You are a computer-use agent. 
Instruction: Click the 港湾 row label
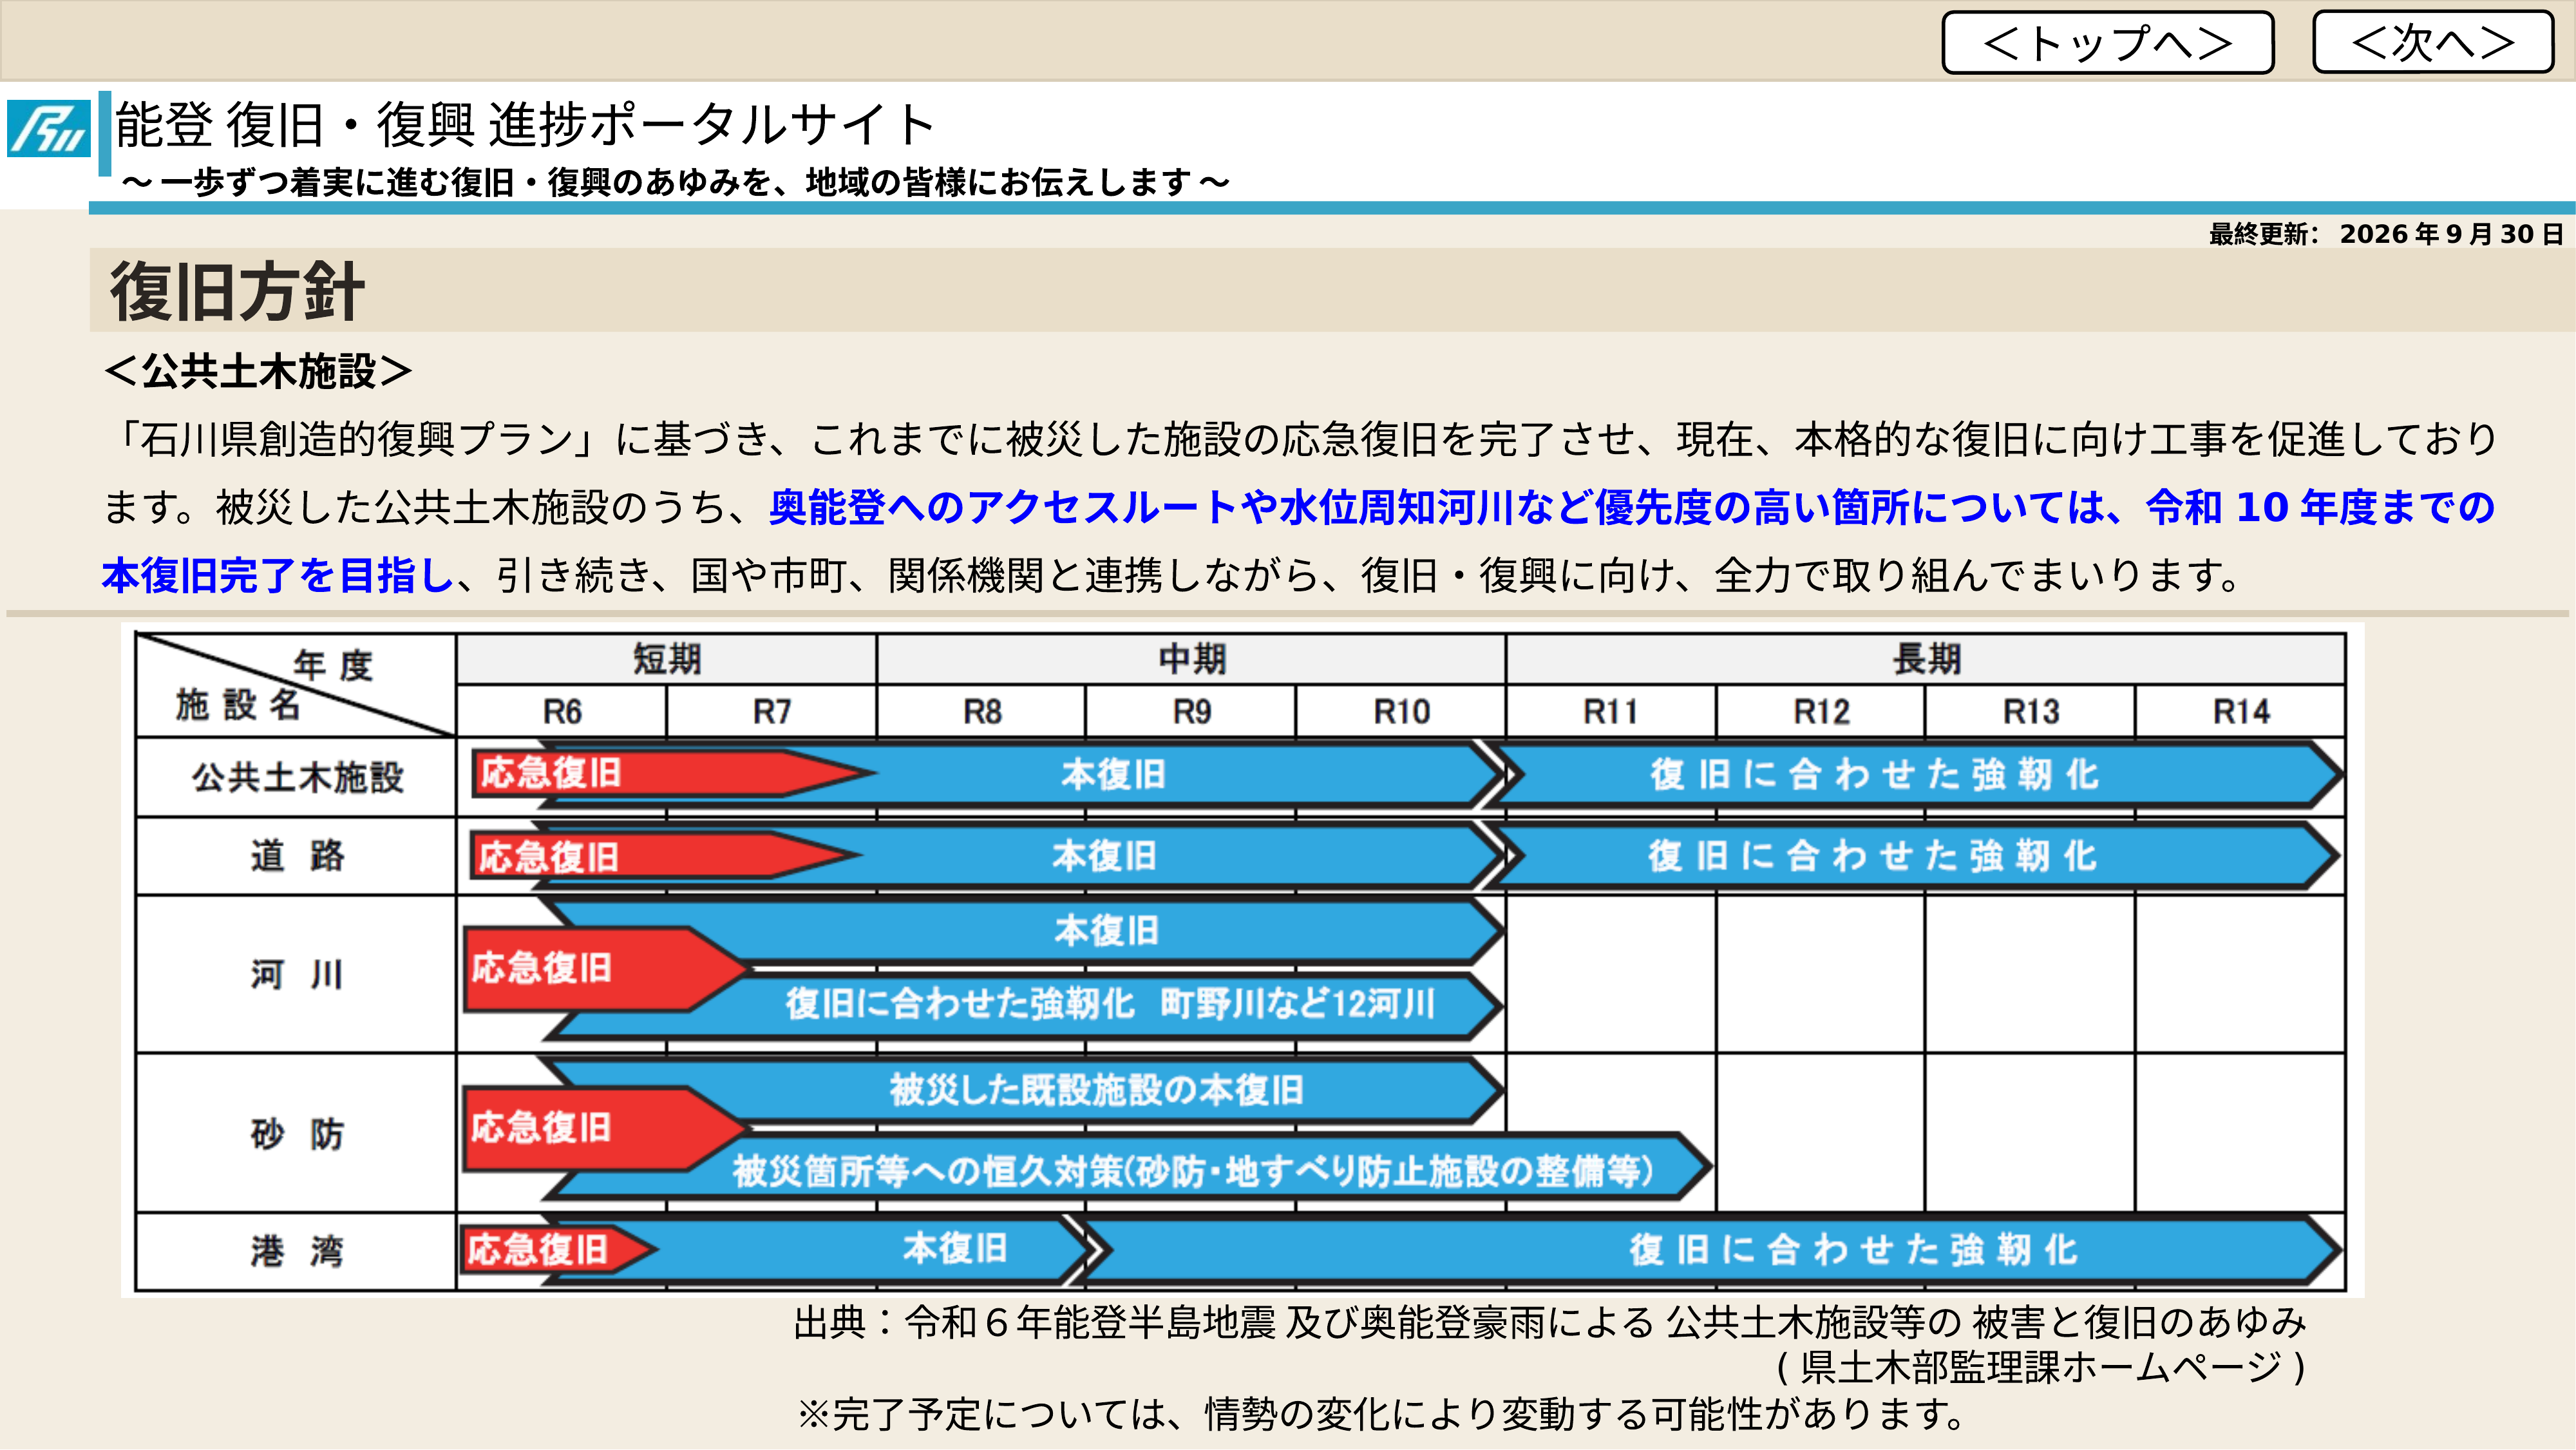pos(297,1251)
